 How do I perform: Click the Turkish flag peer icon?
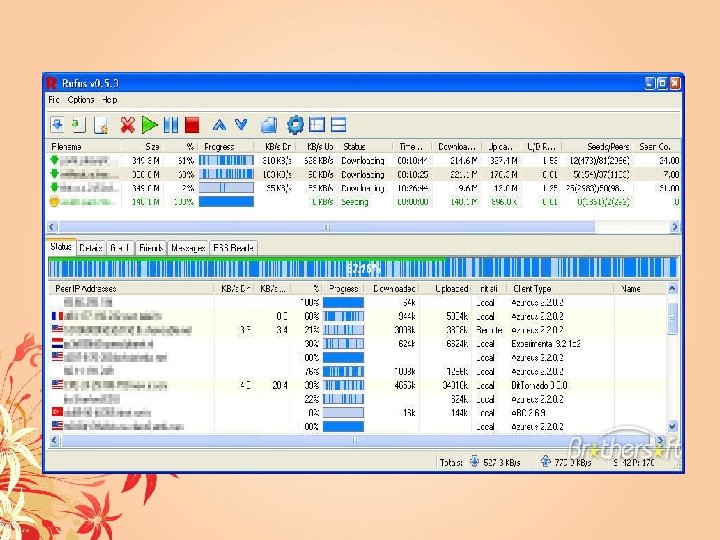(x=57, y=412)
